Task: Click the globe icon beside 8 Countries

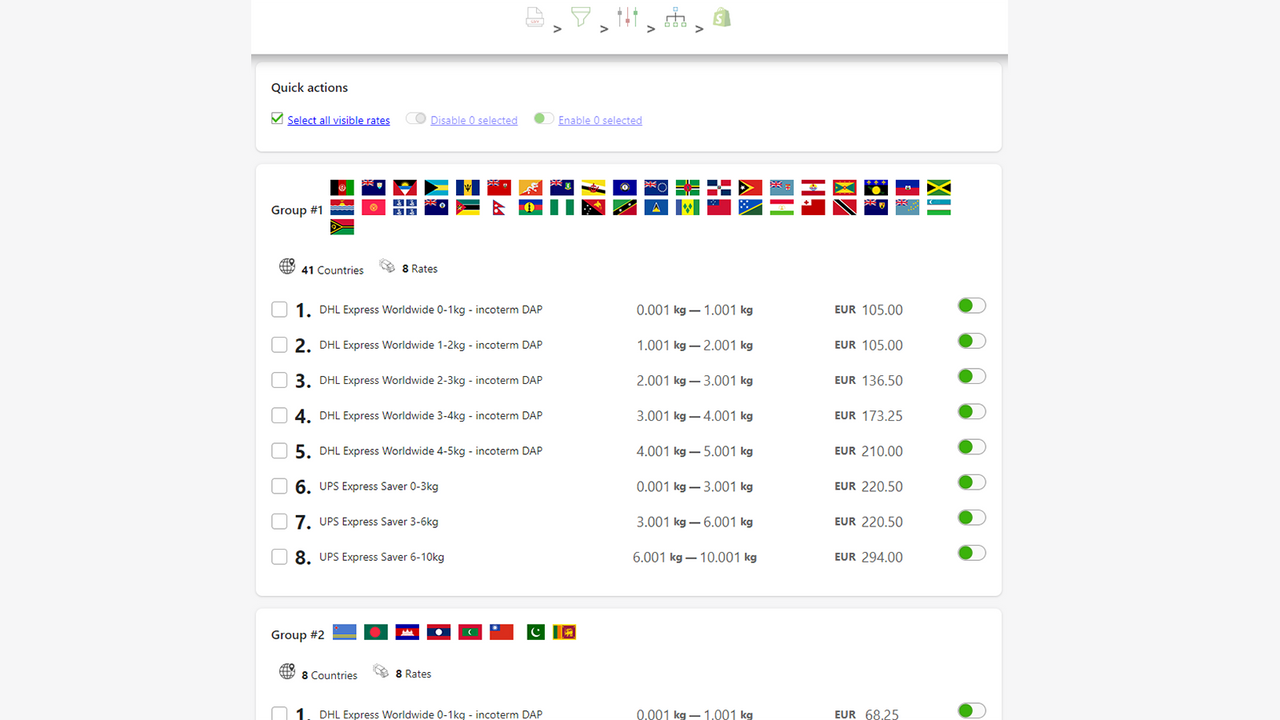Action: tap(285, 671)
